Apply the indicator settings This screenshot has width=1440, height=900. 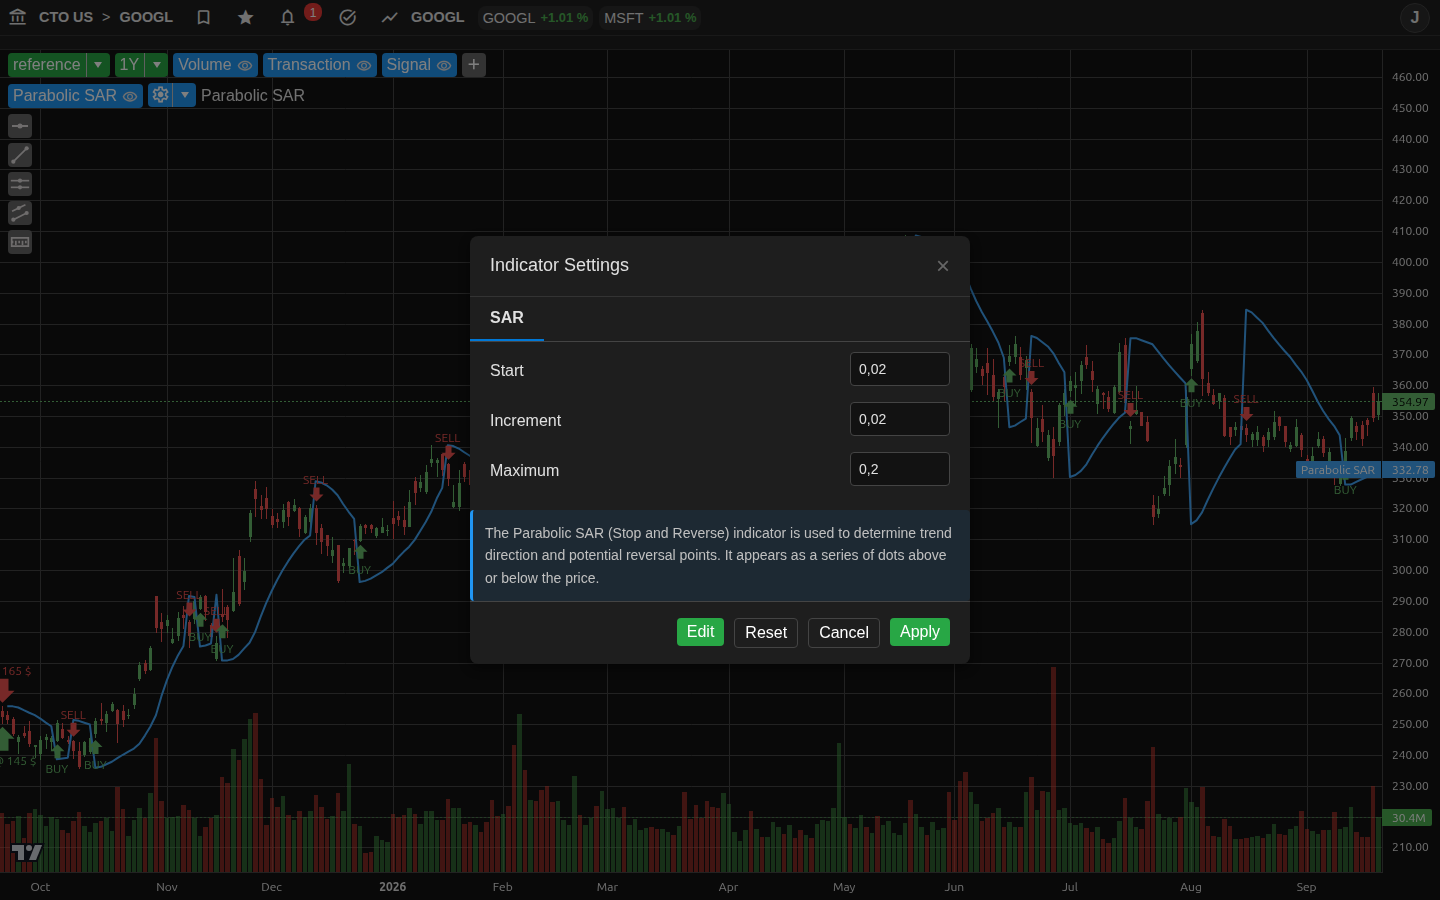[x=920, y=632]
